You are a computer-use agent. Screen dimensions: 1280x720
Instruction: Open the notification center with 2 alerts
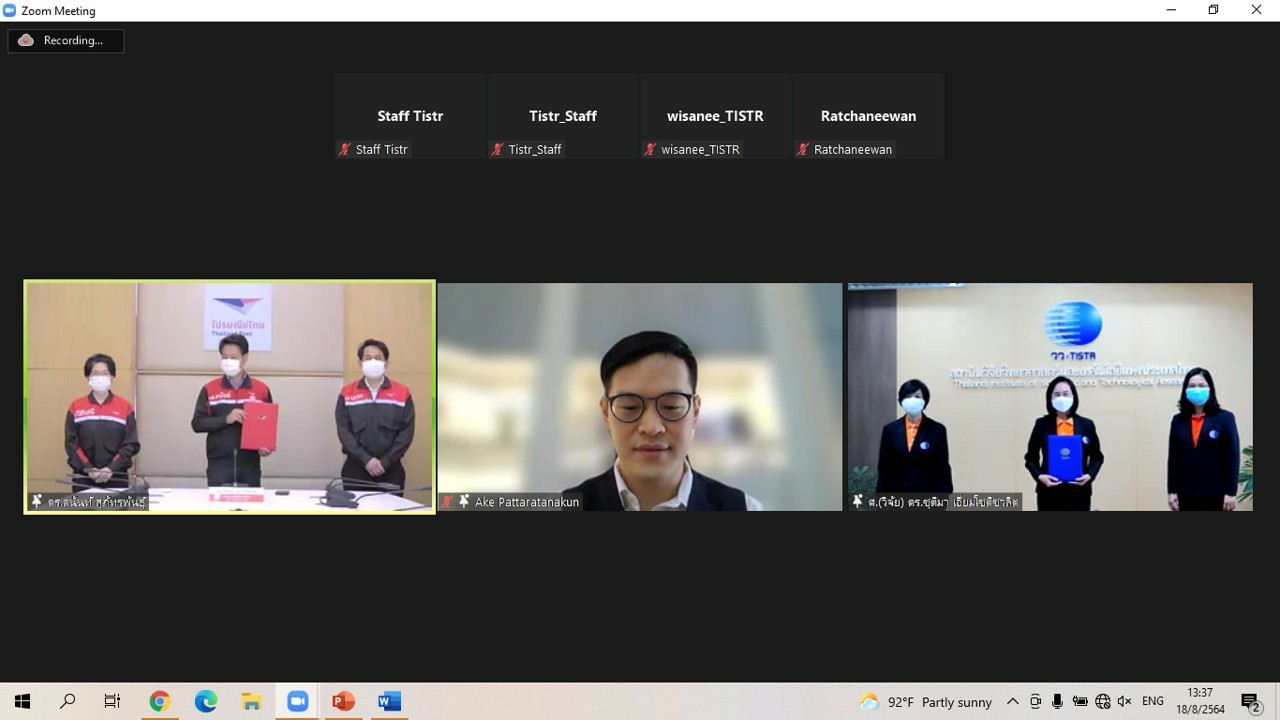pos(1250,702)
